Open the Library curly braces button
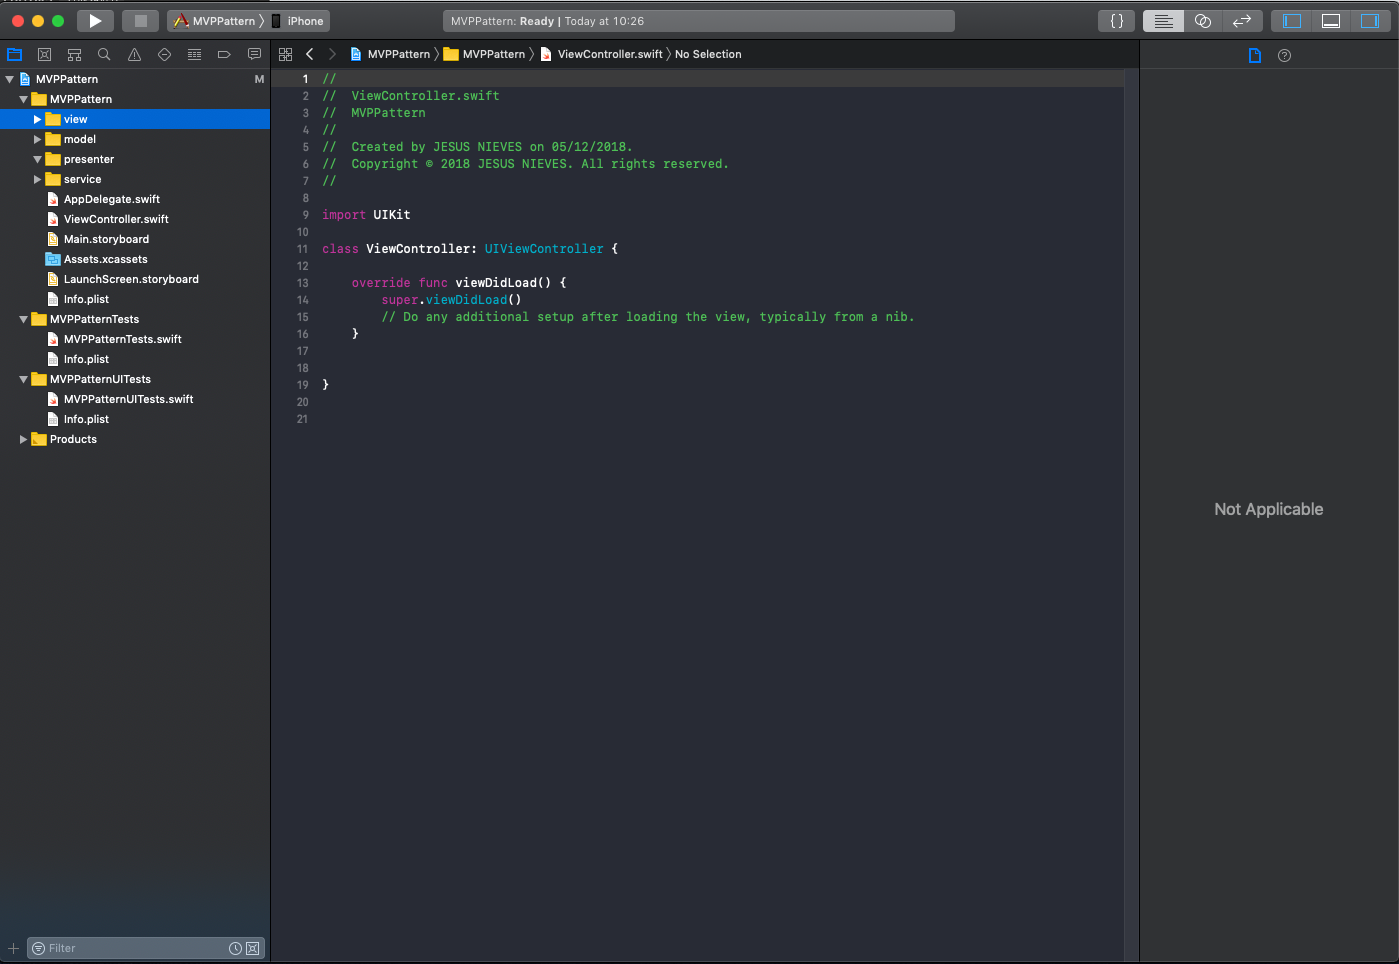The height and width of the screenshot is (964, 1399). point(1116,21)
